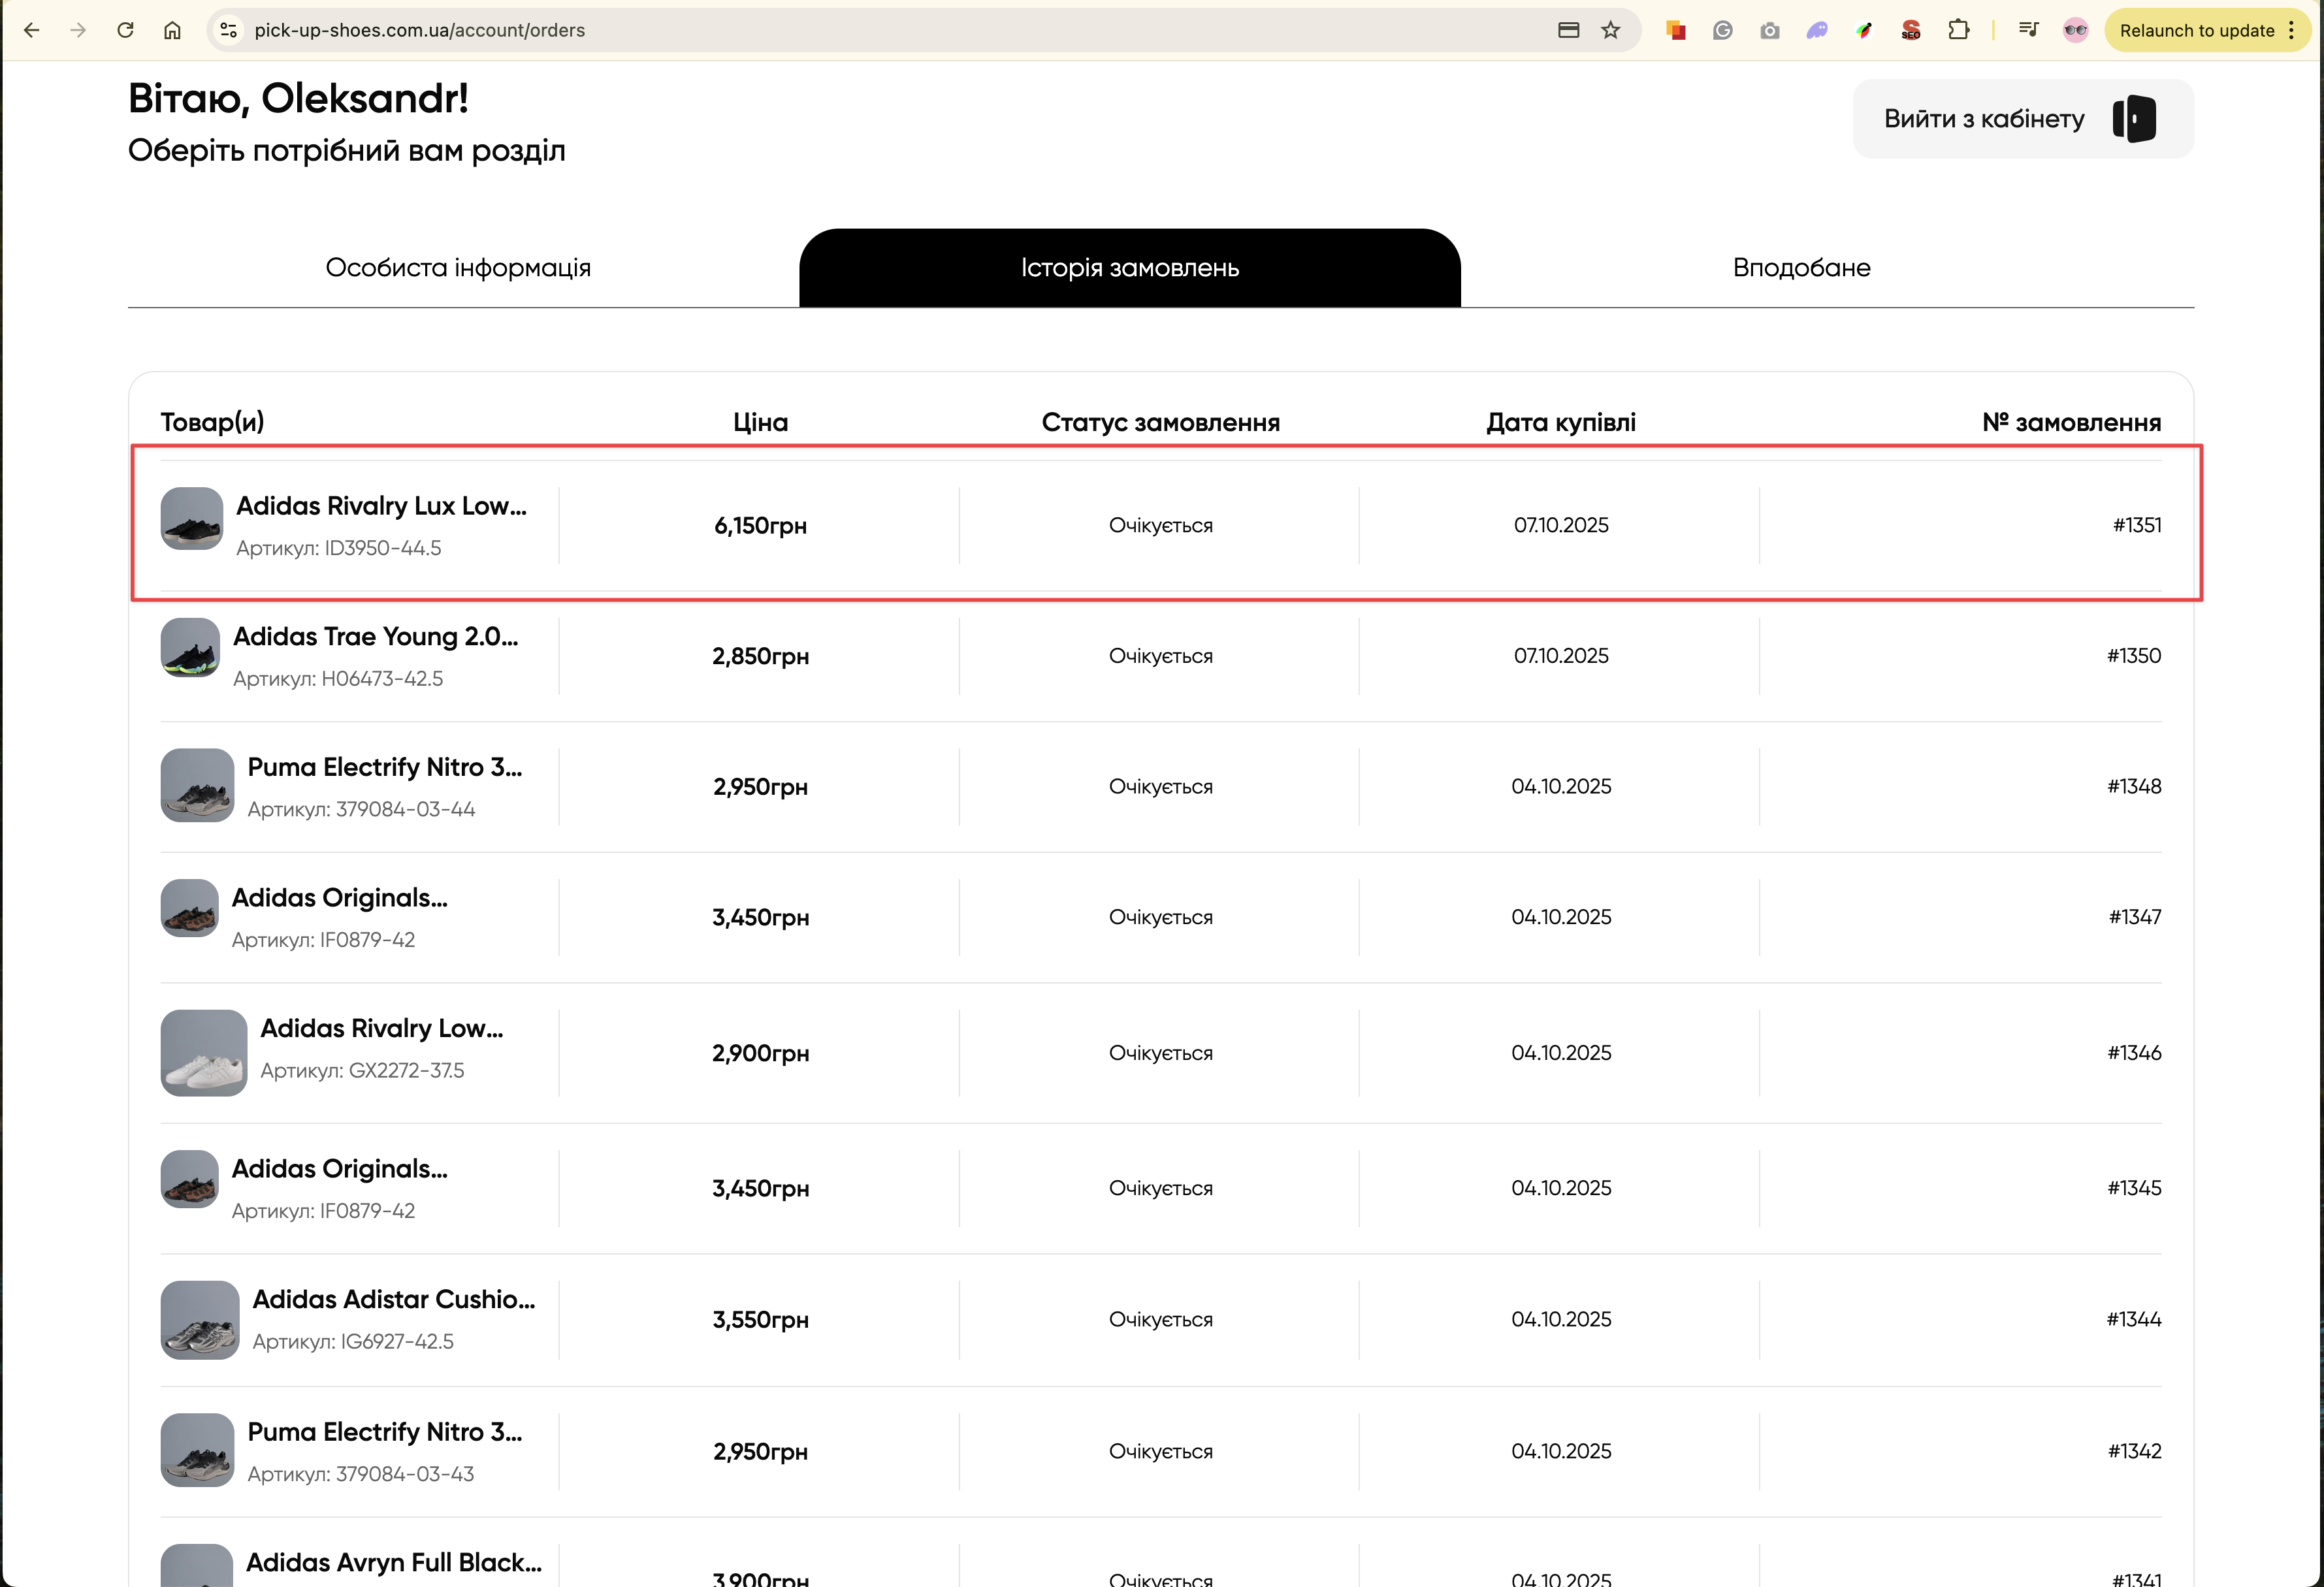This screenshot has width=2324, height=1587.
Task: Open Adidas Trae Young 2.0 product link
Action: coord(375,637)
